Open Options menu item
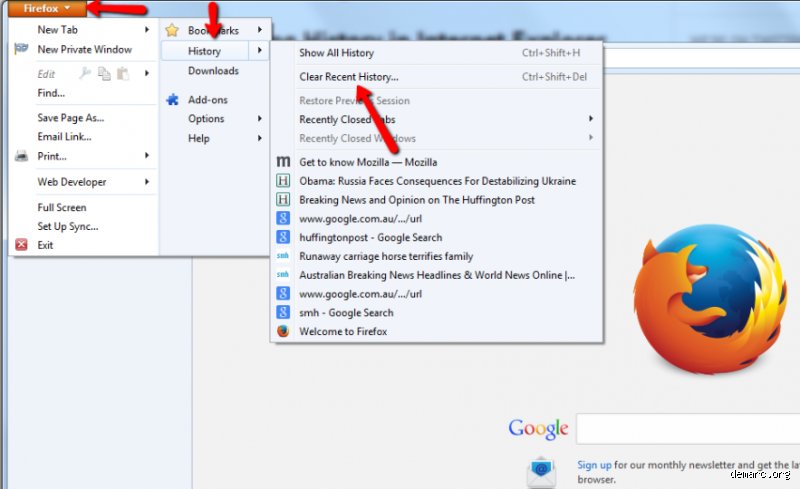The image size is (800, 489). pyautogui.click(x=206, y=118)
